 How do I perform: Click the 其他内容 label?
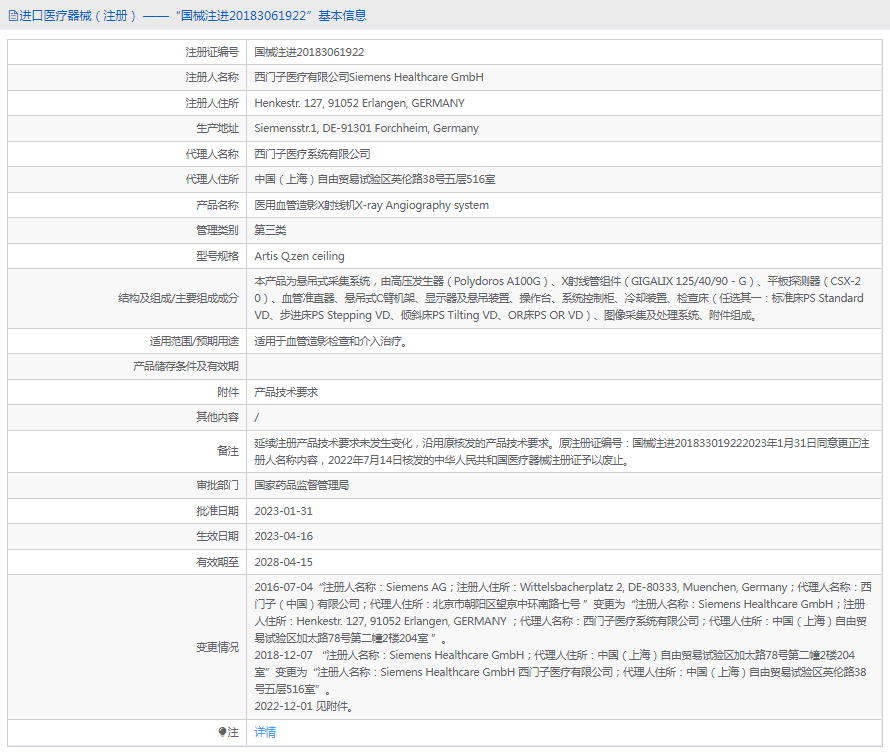[217, 417]
